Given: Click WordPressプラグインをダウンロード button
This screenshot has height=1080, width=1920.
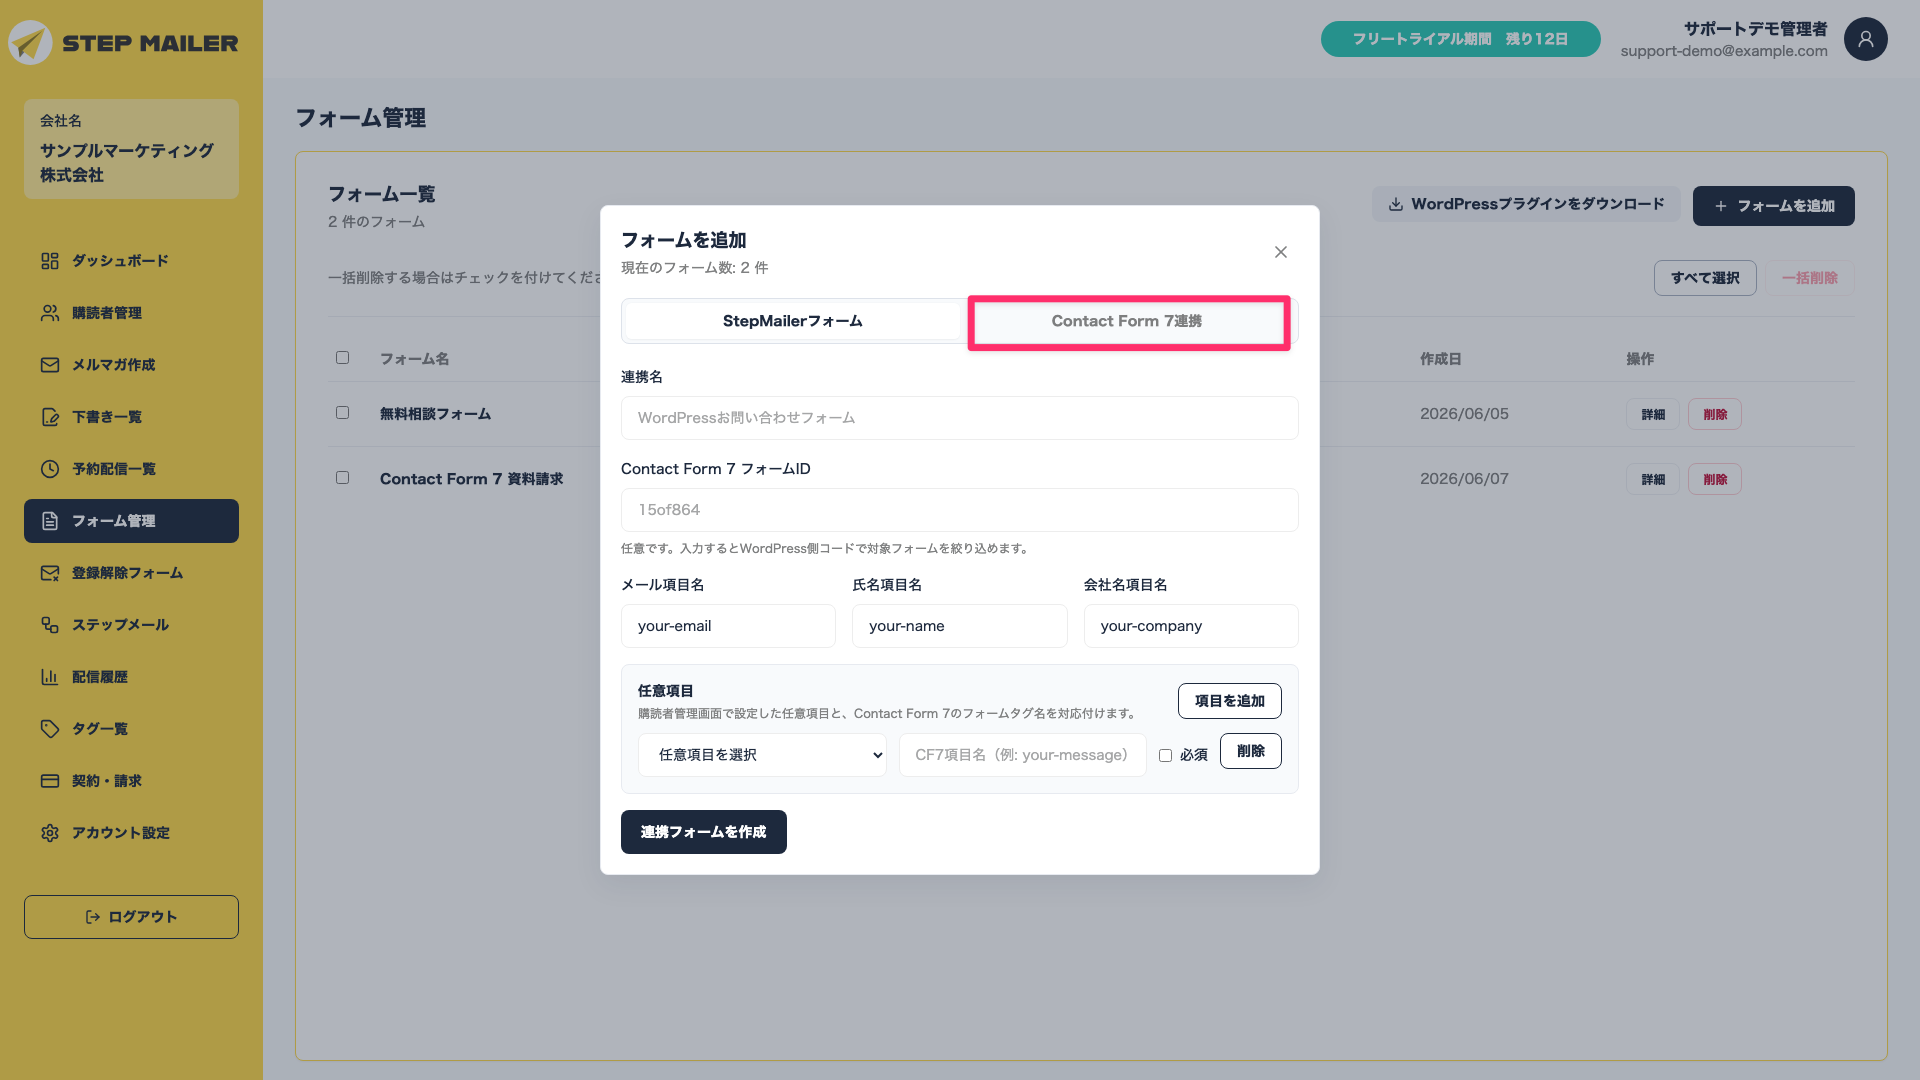Looking at the screenshot, I should tap(1526, 204).
